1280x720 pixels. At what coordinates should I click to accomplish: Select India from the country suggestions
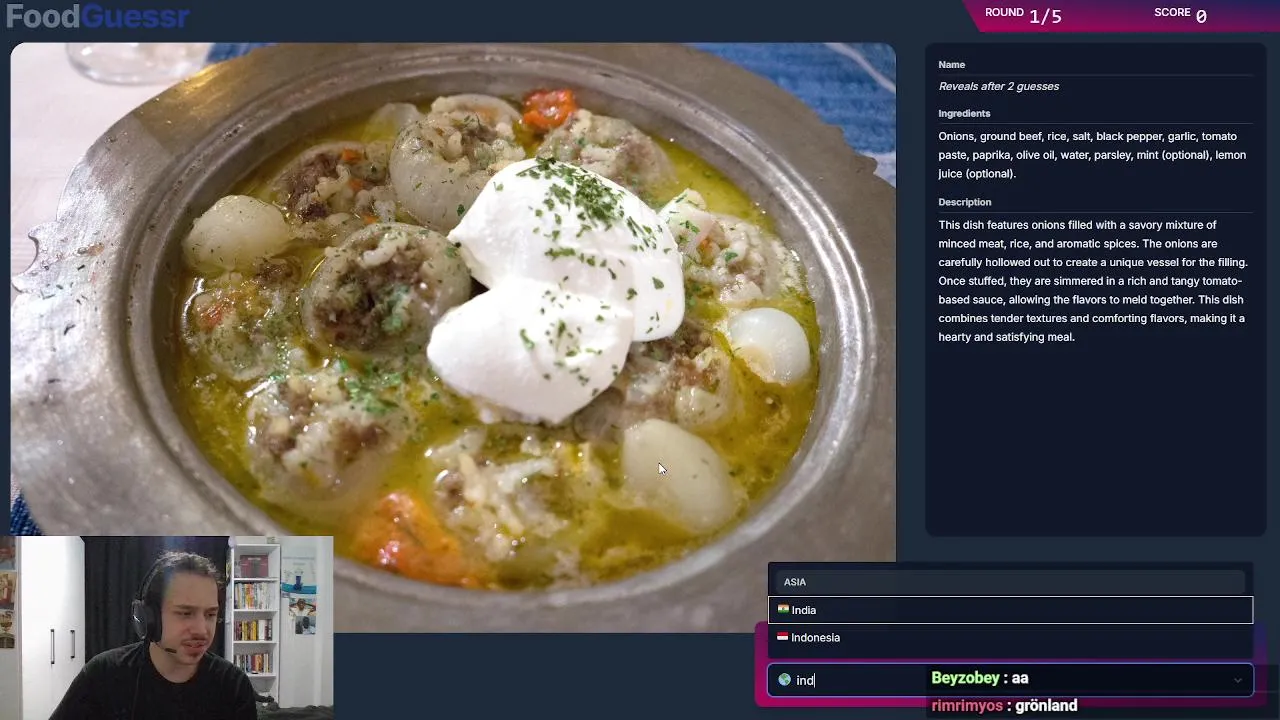1010,610
